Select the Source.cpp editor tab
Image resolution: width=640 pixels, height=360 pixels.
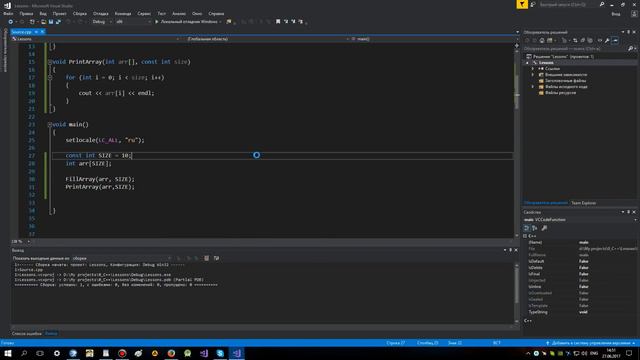pyautogui.click(x=21, y=32)
